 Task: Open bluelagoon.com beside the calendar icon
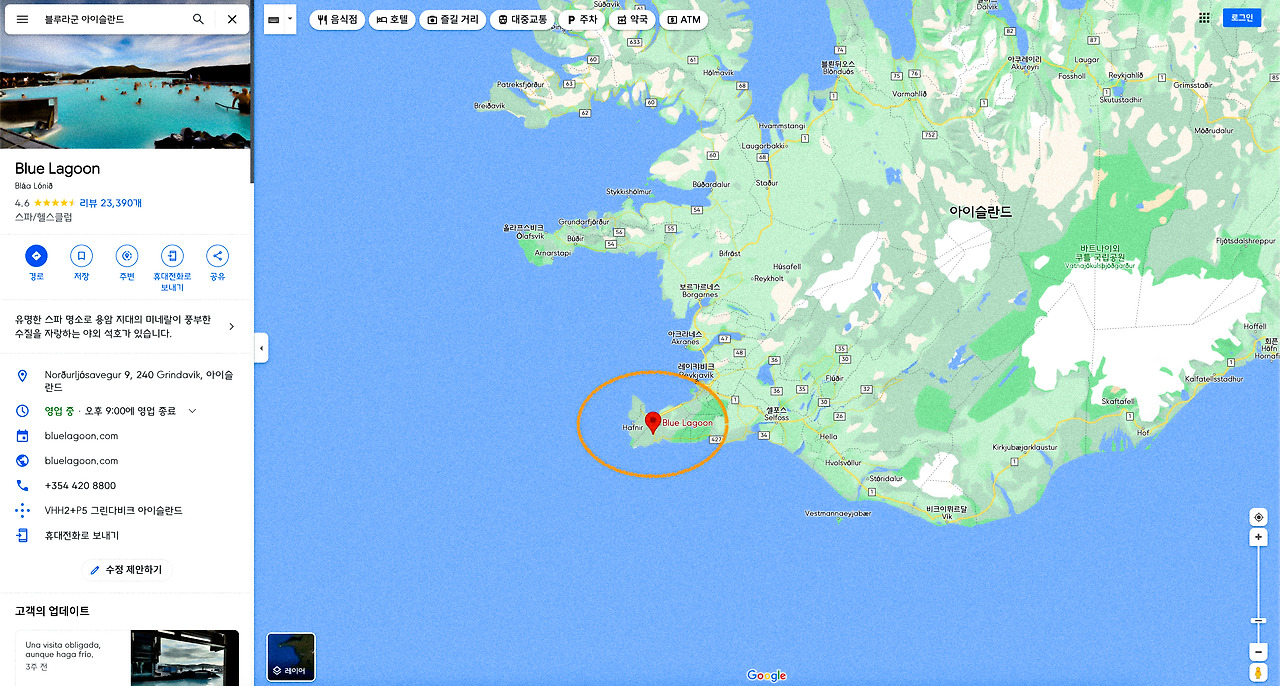tap(82, 436)
